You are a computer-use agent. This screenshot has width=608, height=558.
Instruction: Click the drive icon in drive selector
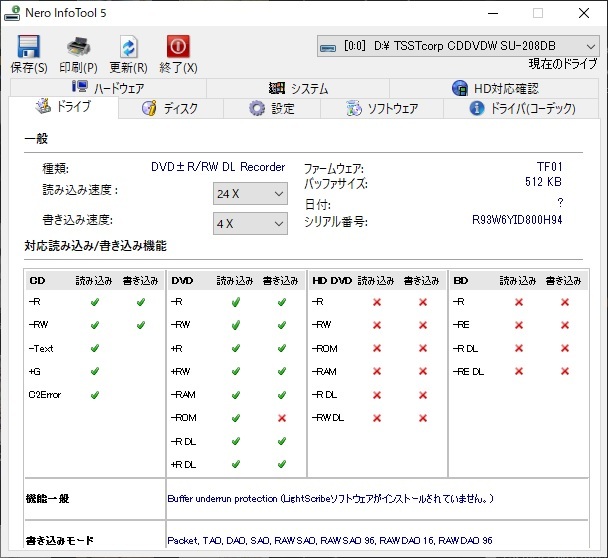[328, 47]
